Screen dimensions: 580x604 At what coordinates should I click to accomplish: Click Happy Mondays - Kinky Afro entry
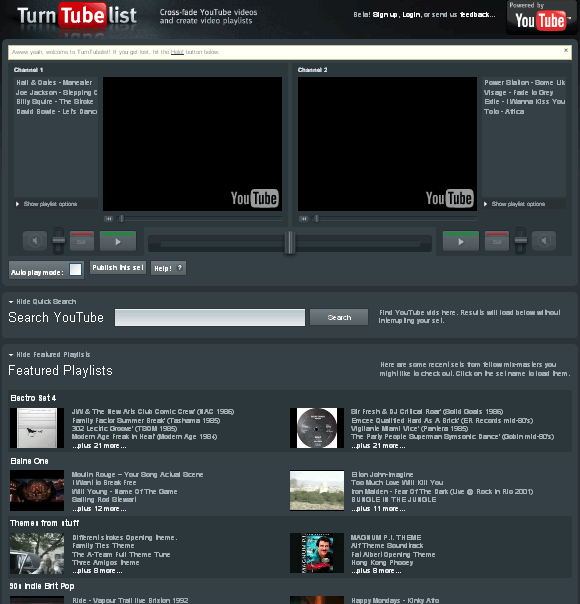[x=395, y=600]
